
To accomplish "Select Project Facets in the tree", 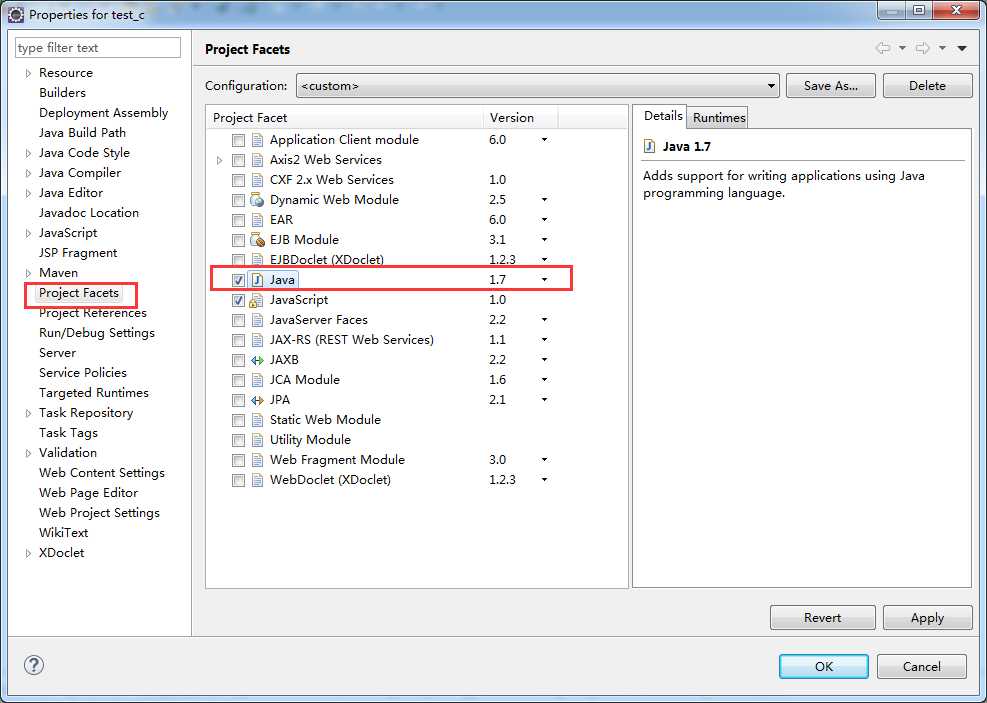I will [x=79, y=293].
